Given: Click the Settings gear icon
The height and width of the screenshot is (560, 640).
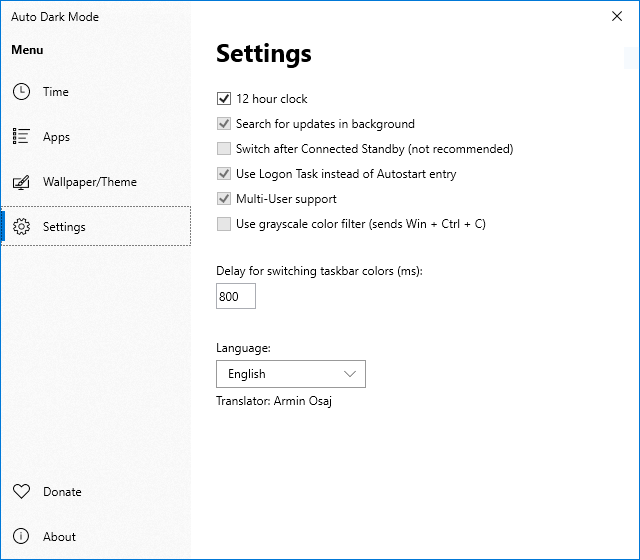Looking at the screenshot, I should point(21,227).
